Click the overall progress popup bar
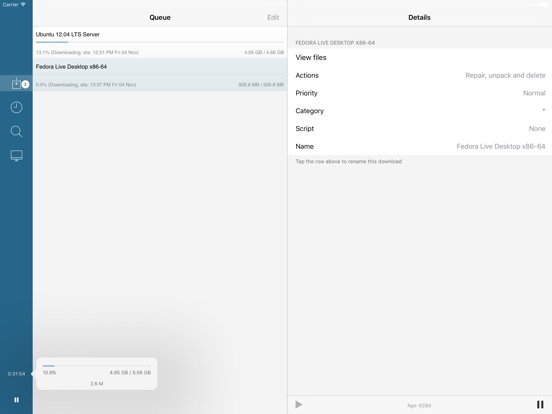Screen dimensions: 552x414 [97, 366]
